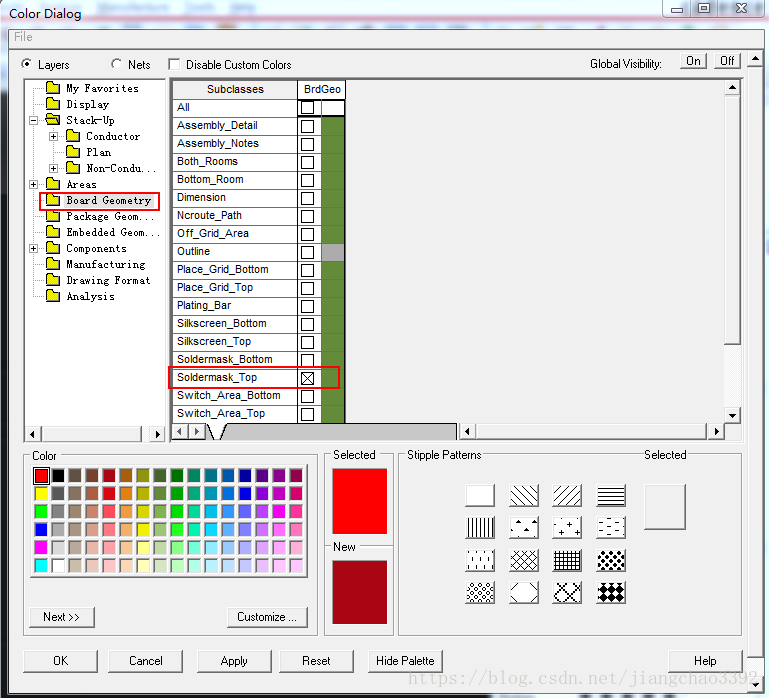Viewport: 769px width, 698px height.
Task: Select the dashed lines stipple pattern
Action: pyautogui.click(x=611, y=528)
